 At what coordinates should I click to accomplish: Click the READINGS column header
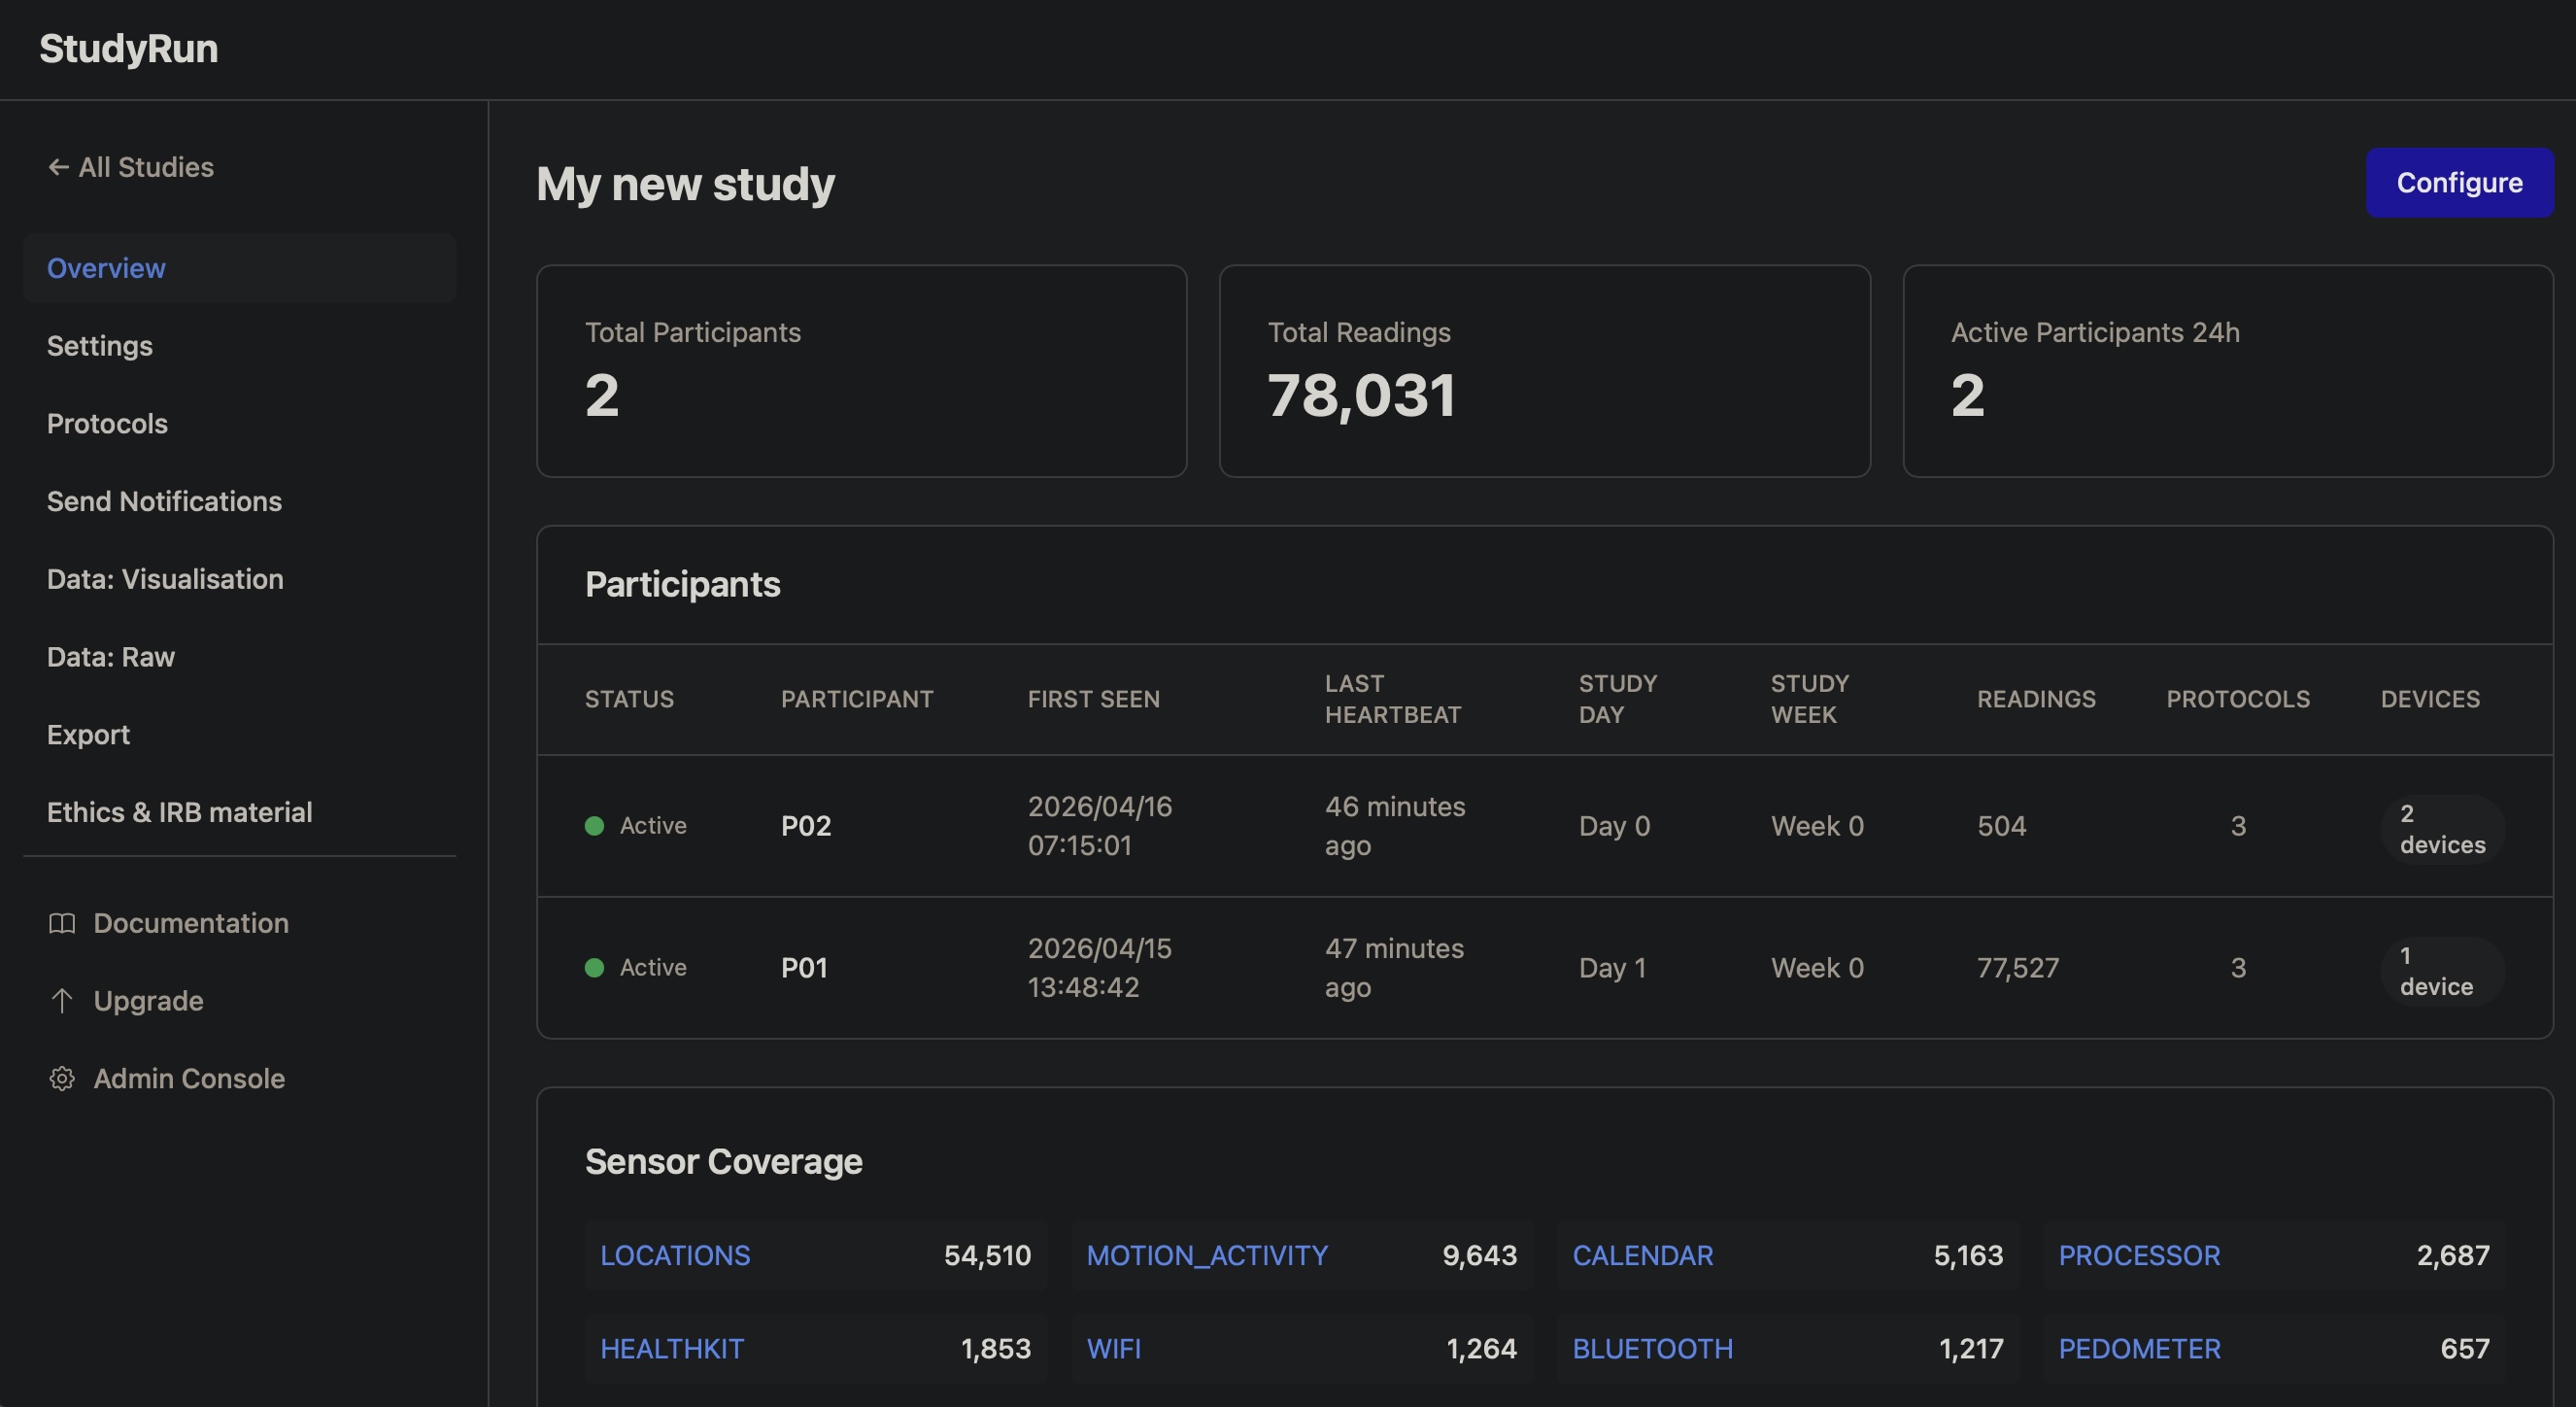click(x=2036, y=699)
